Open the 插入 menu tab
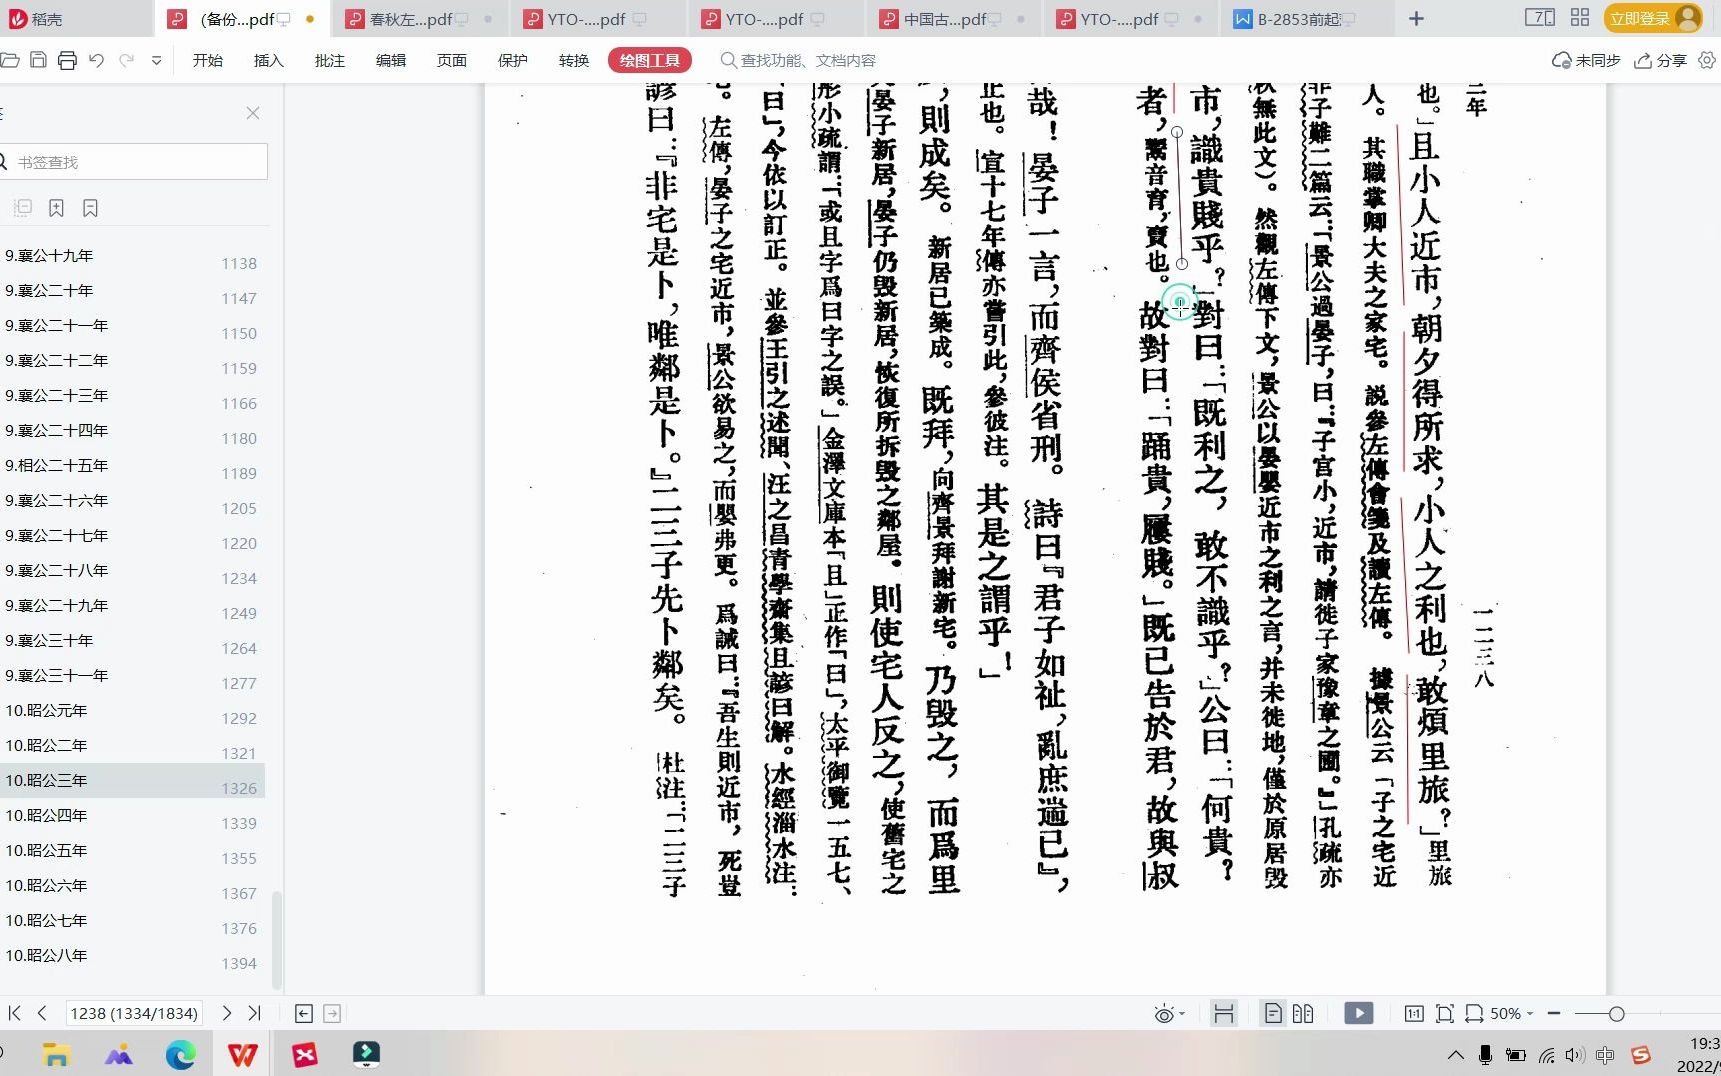1721x1076 pixels. click(269, 61)
